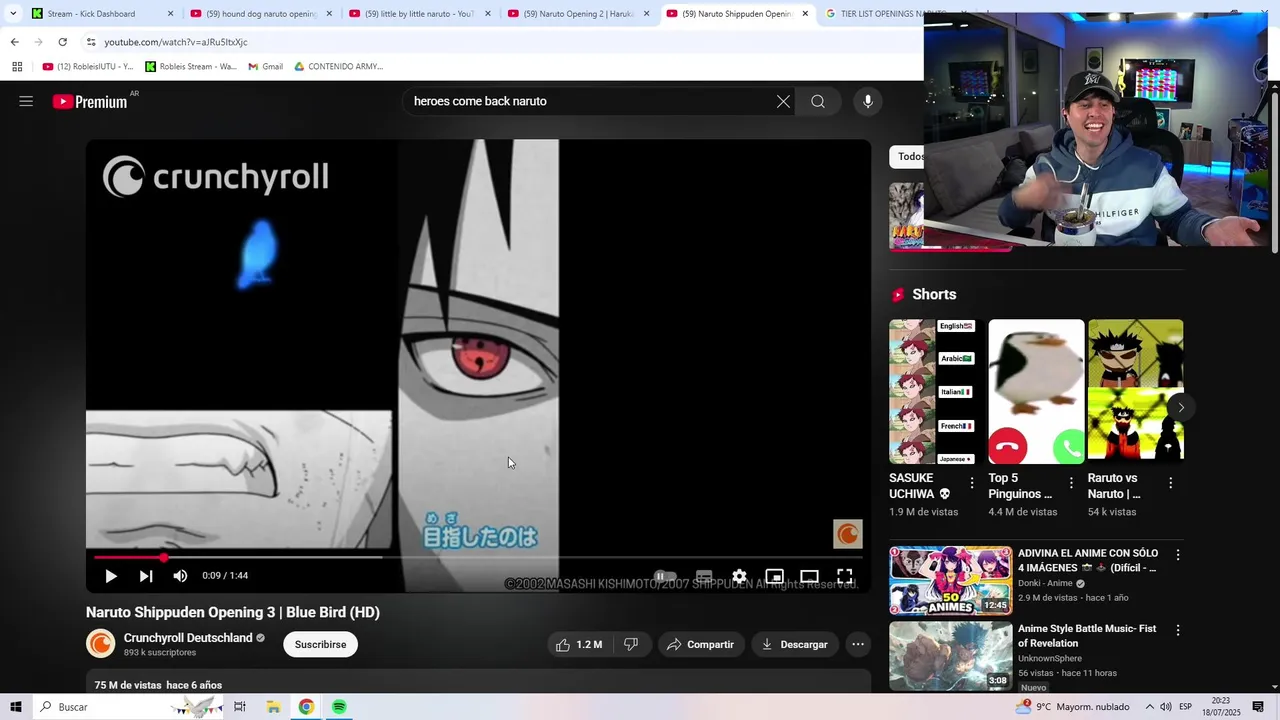Toggle the video autoplay switch
The width and height of the screenshot is (1280, 720).
(x=664, y=577)
